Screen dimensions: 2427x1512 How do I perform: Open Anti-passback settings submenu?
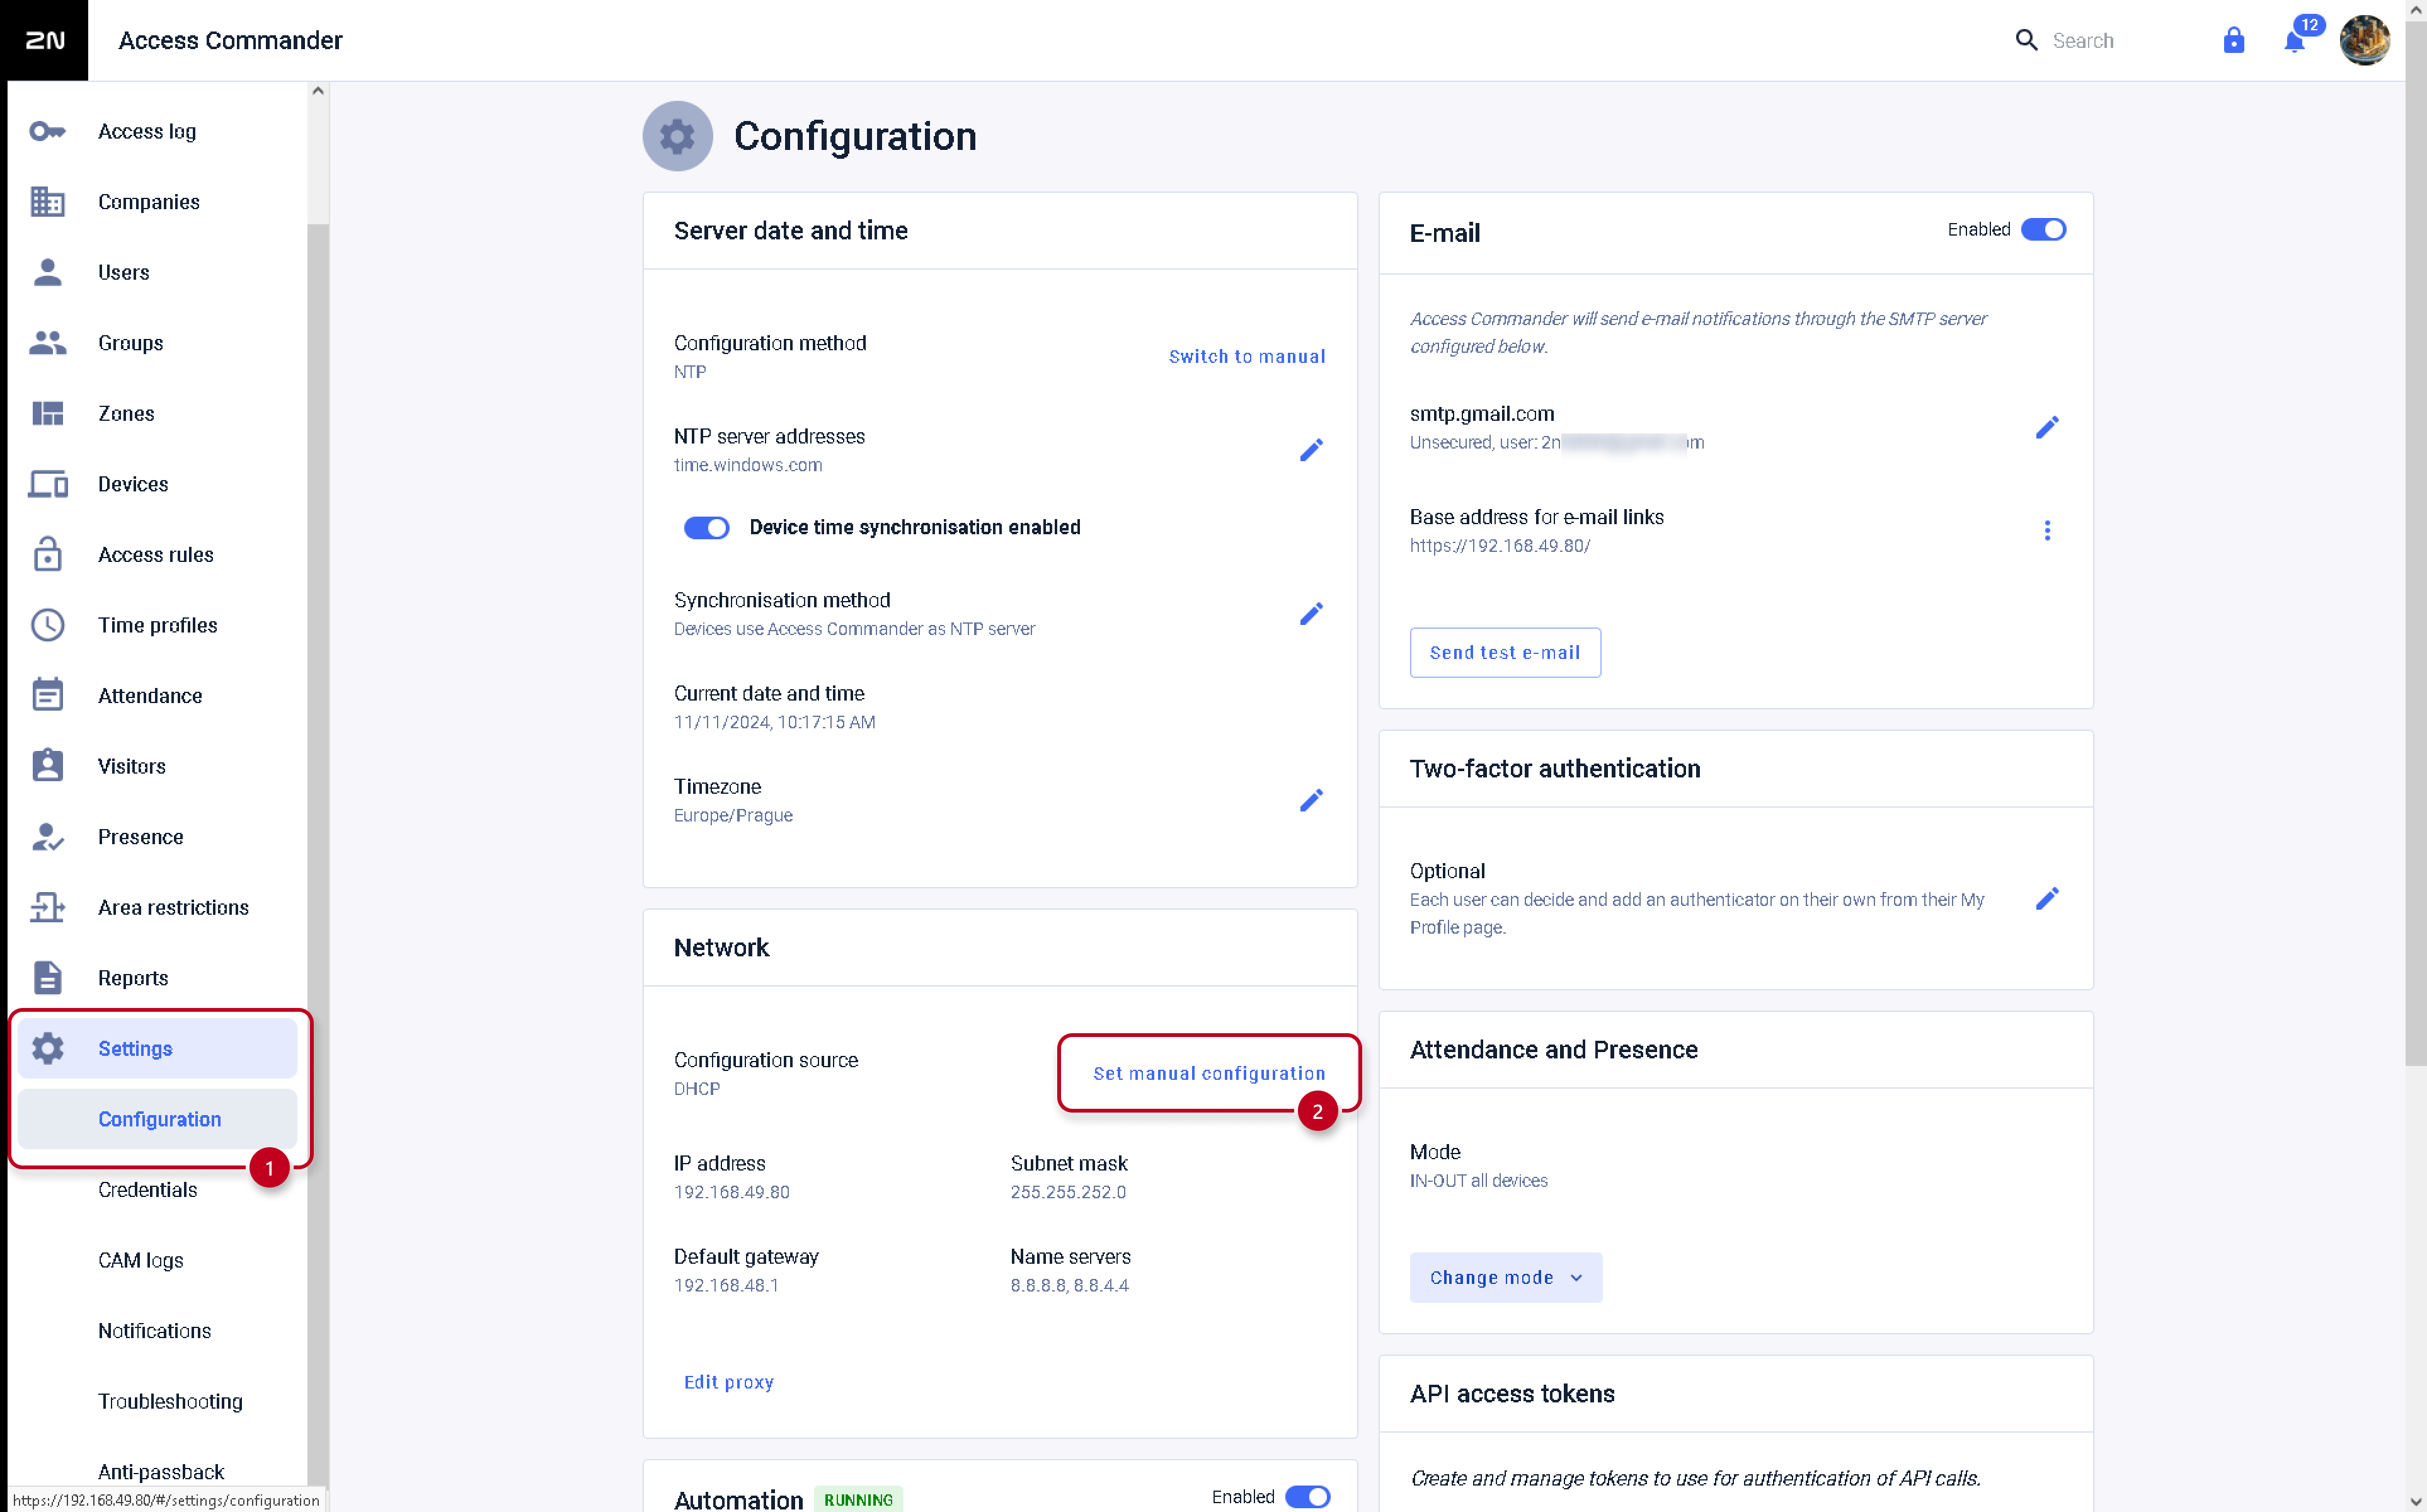pos(157,1472)
